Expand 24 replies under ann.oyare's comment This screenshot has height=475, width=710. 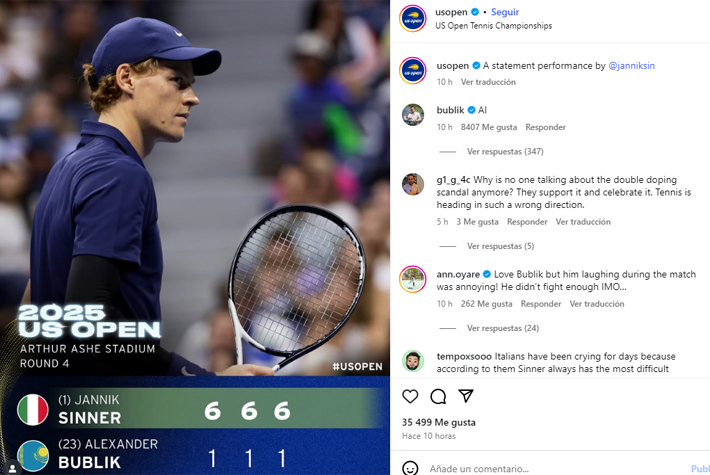503,328
